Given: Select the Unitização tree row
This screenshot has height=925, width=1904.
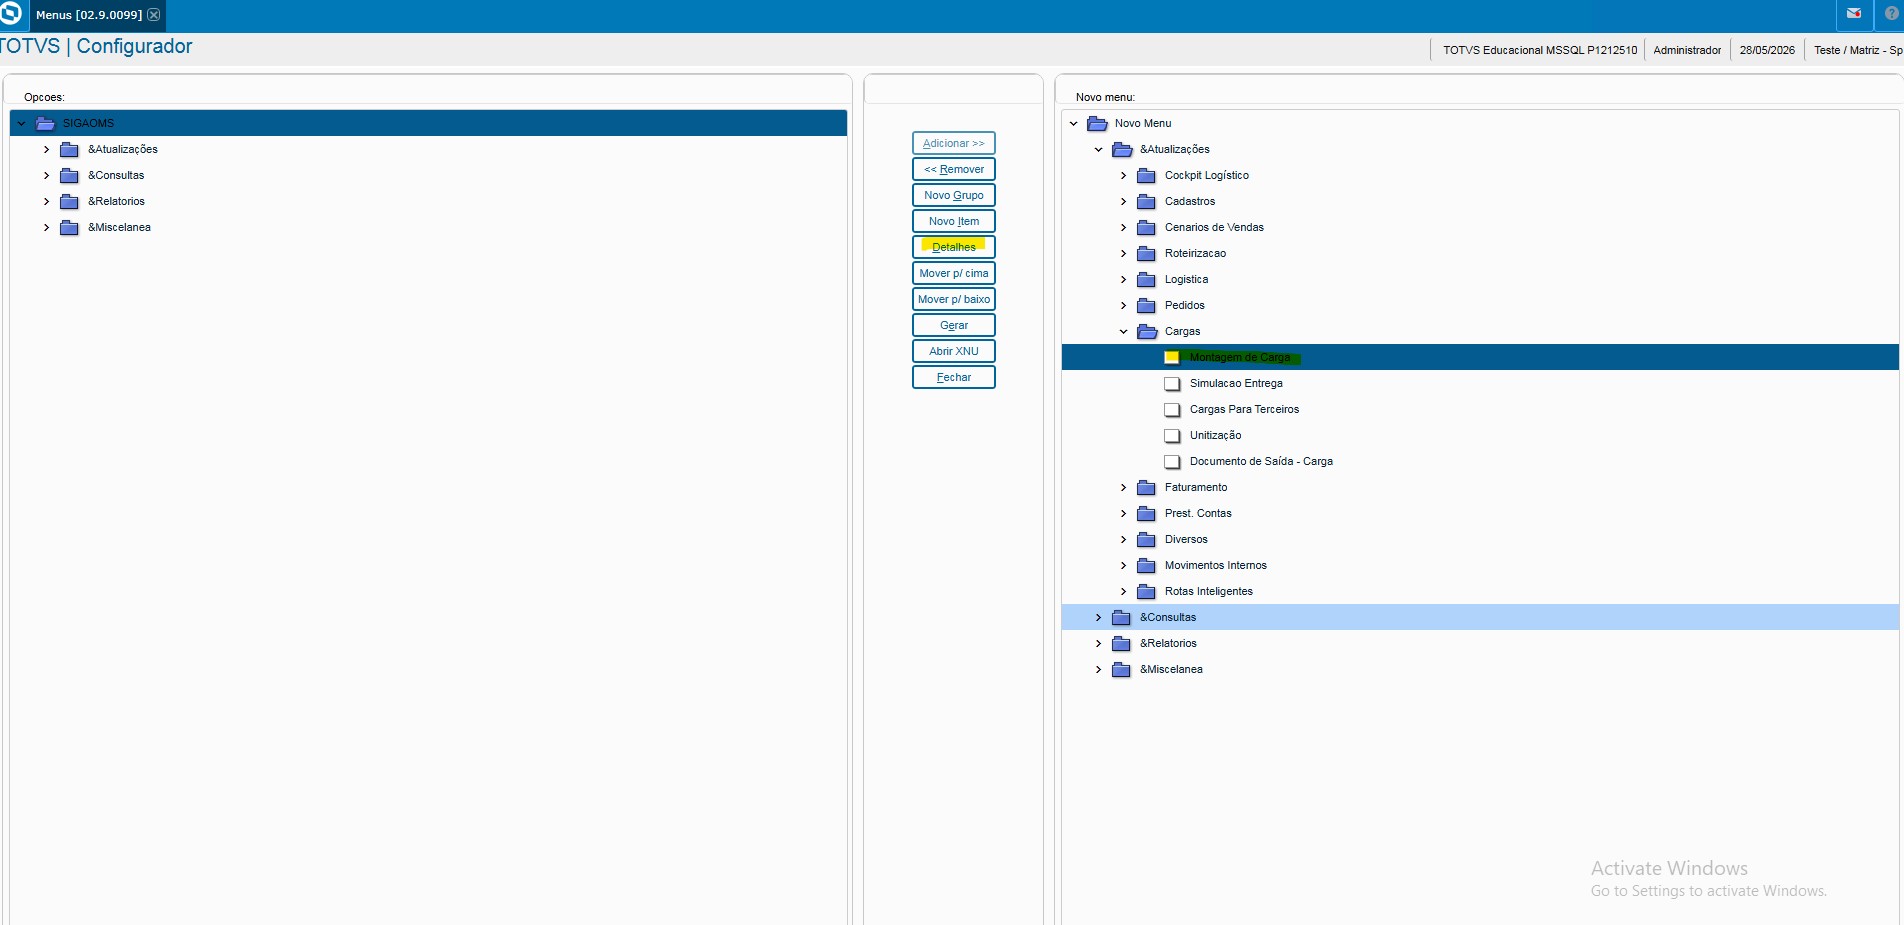Looking at the screenshot, I should tap(1480, 435).
